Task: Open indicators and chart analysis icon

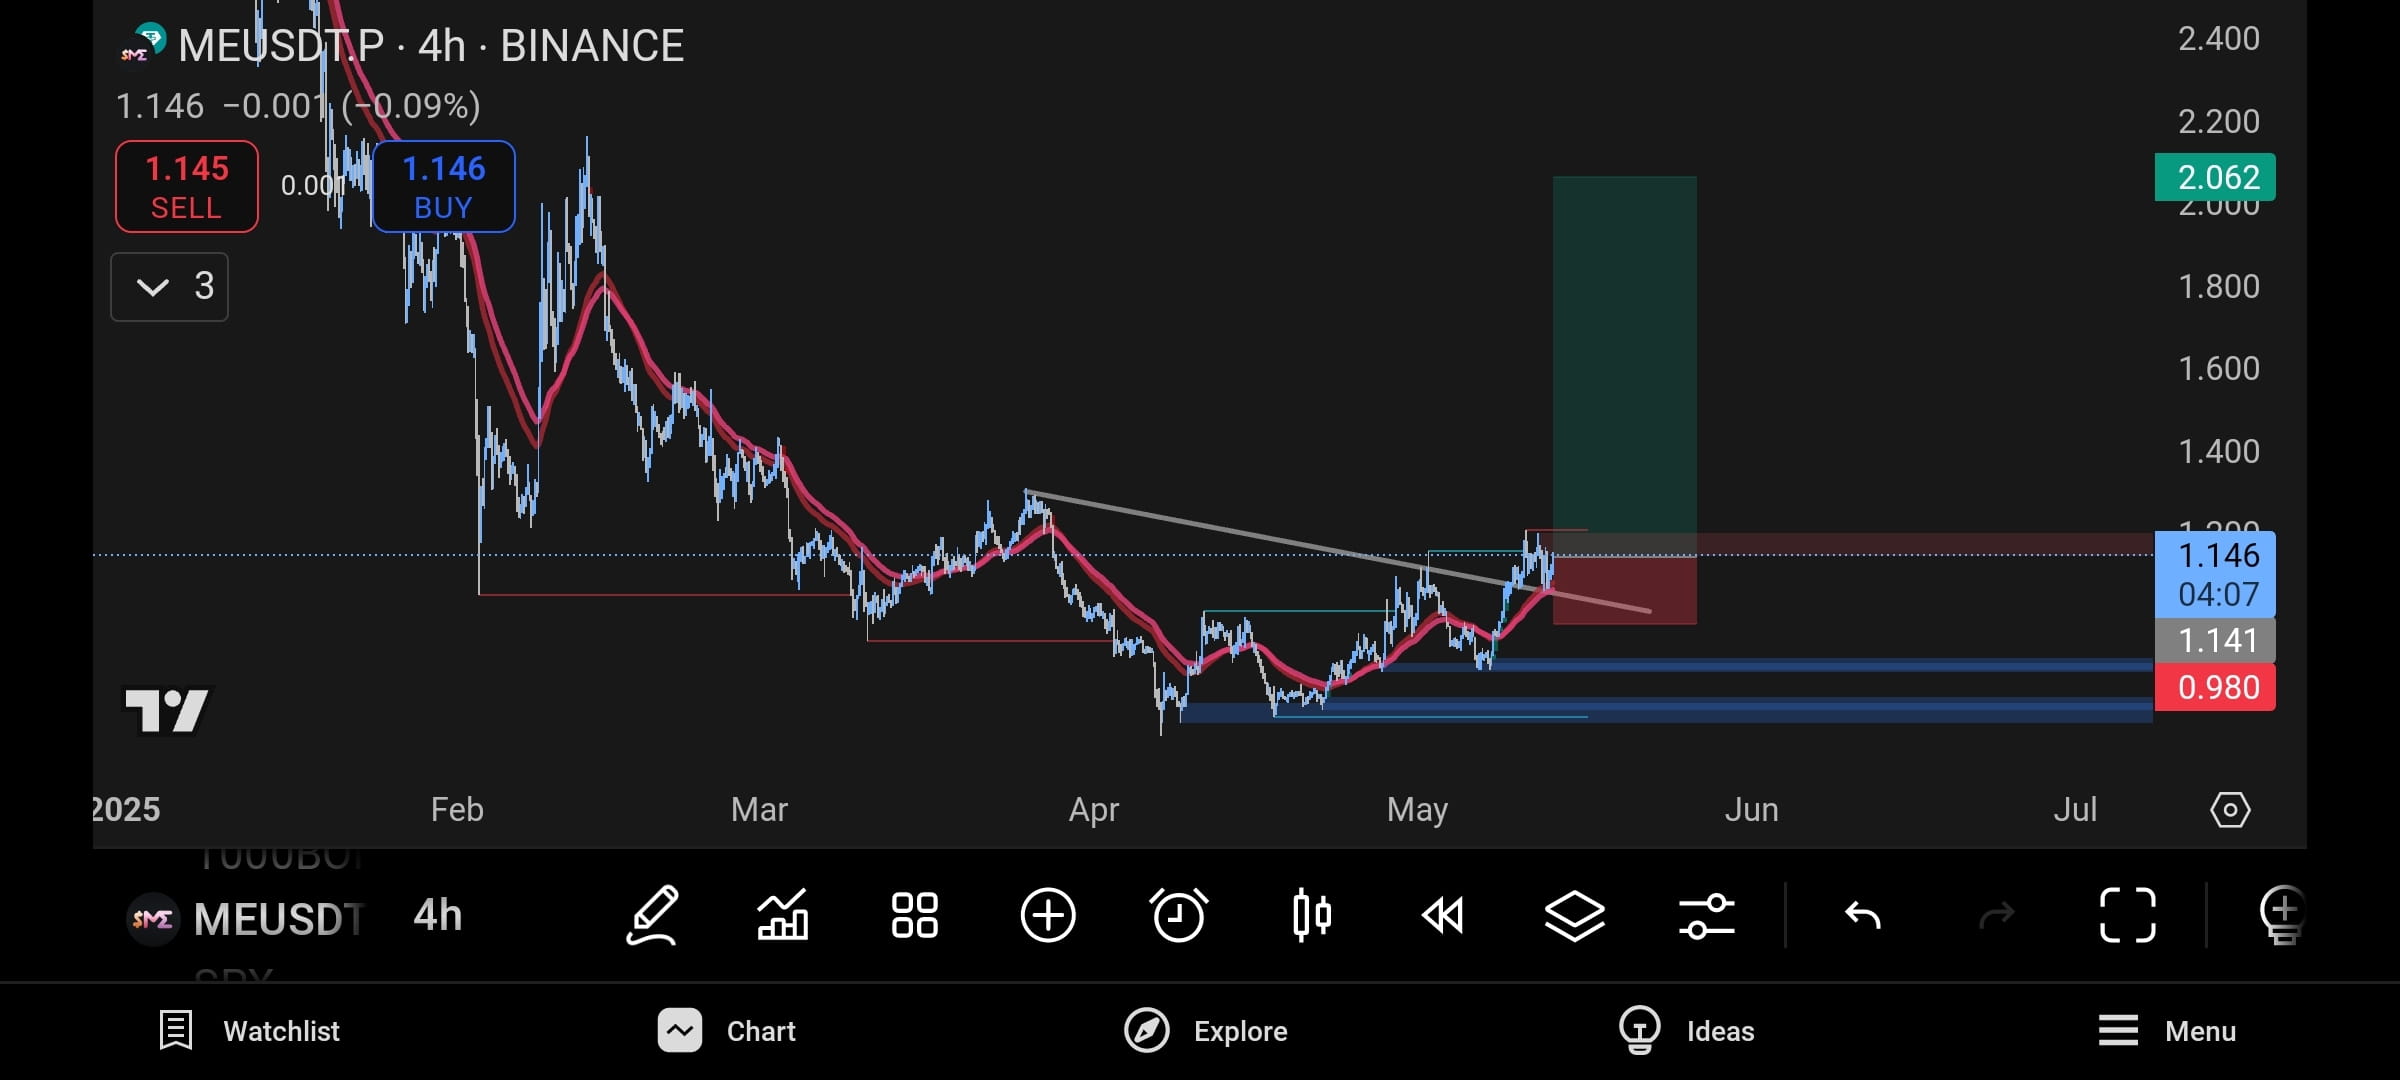Action: click(783, 915)
